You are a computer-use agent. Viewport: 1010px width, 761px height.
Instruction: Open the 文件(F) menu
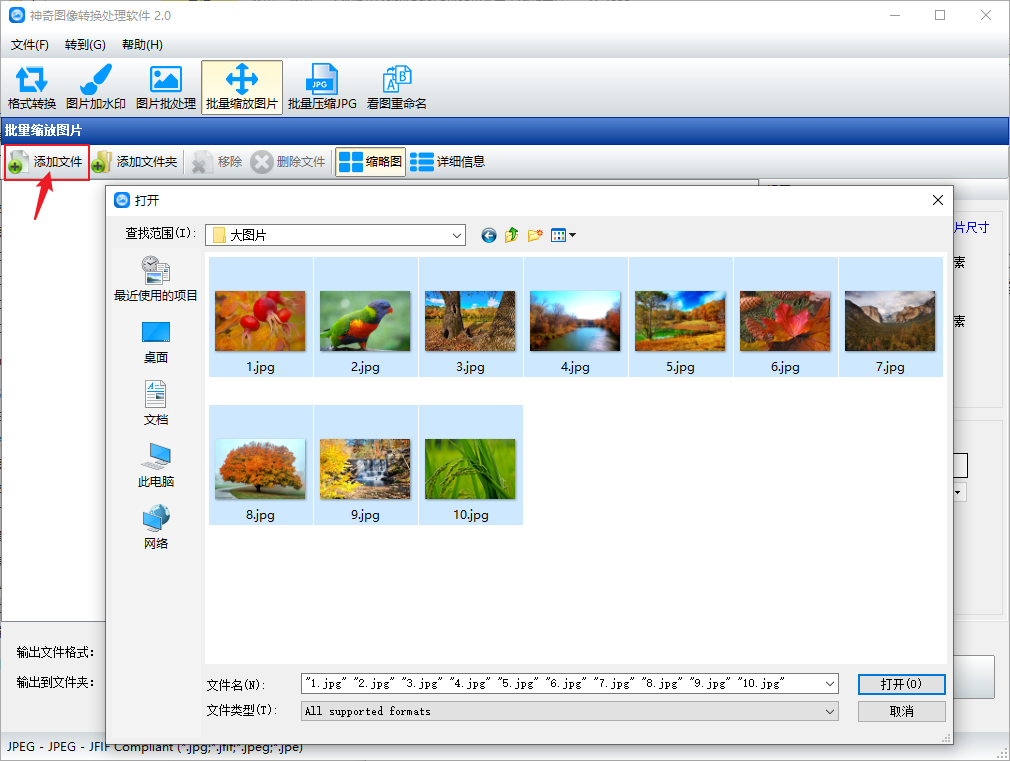click(x=30, y=44)
